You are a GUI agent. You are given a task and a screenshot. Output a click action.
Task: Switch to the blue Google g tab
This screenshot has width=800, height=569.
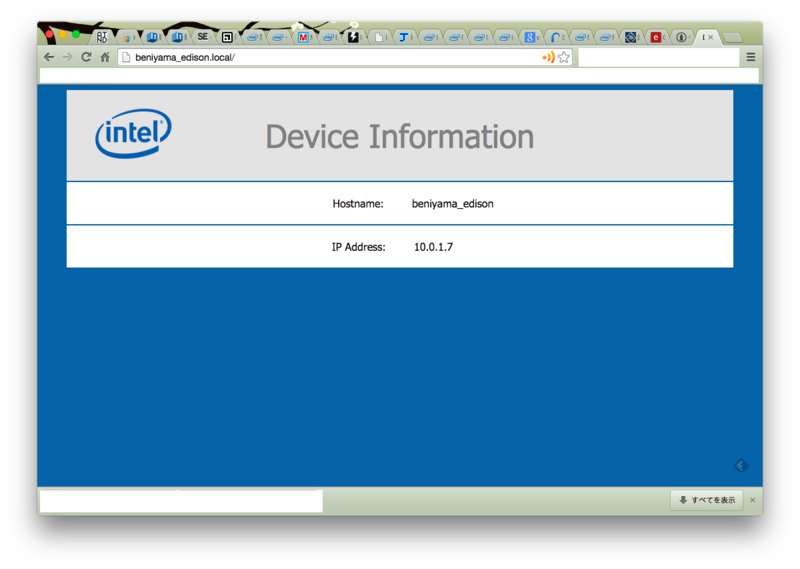pos(530,37)
